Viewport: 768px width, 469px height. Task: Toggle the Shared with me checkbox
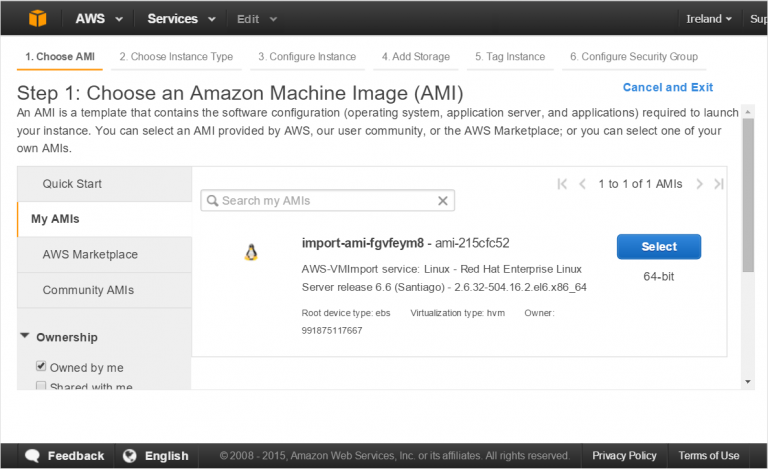[41, 386]
